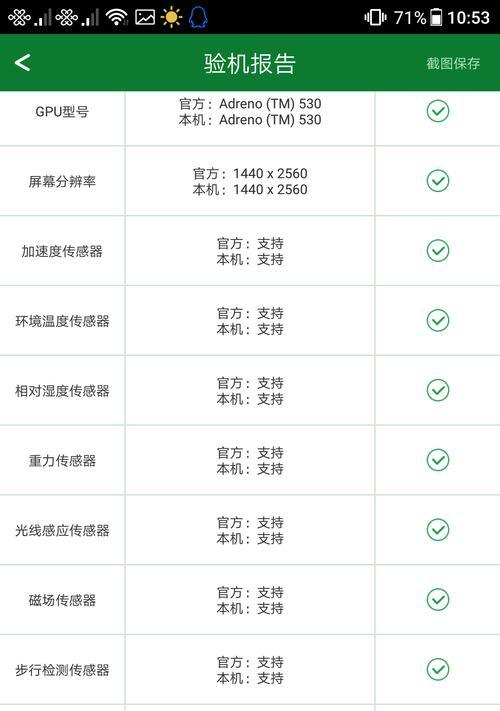This screenshot has width=500, height=711.
Task: Tap the Wi-Fi status icon
Action: click(x=117, y=18)
